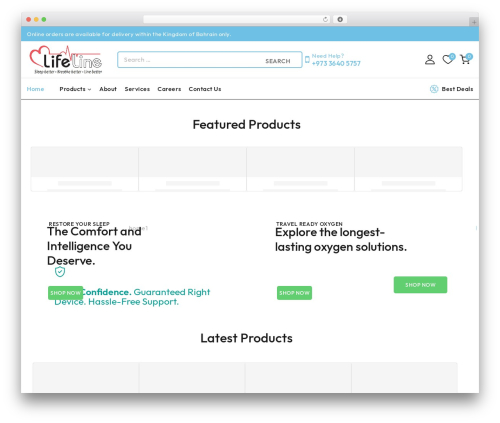The image size is (500, 423).
Task: Click the LifeLine logo
Action: [x=66, y=60]
